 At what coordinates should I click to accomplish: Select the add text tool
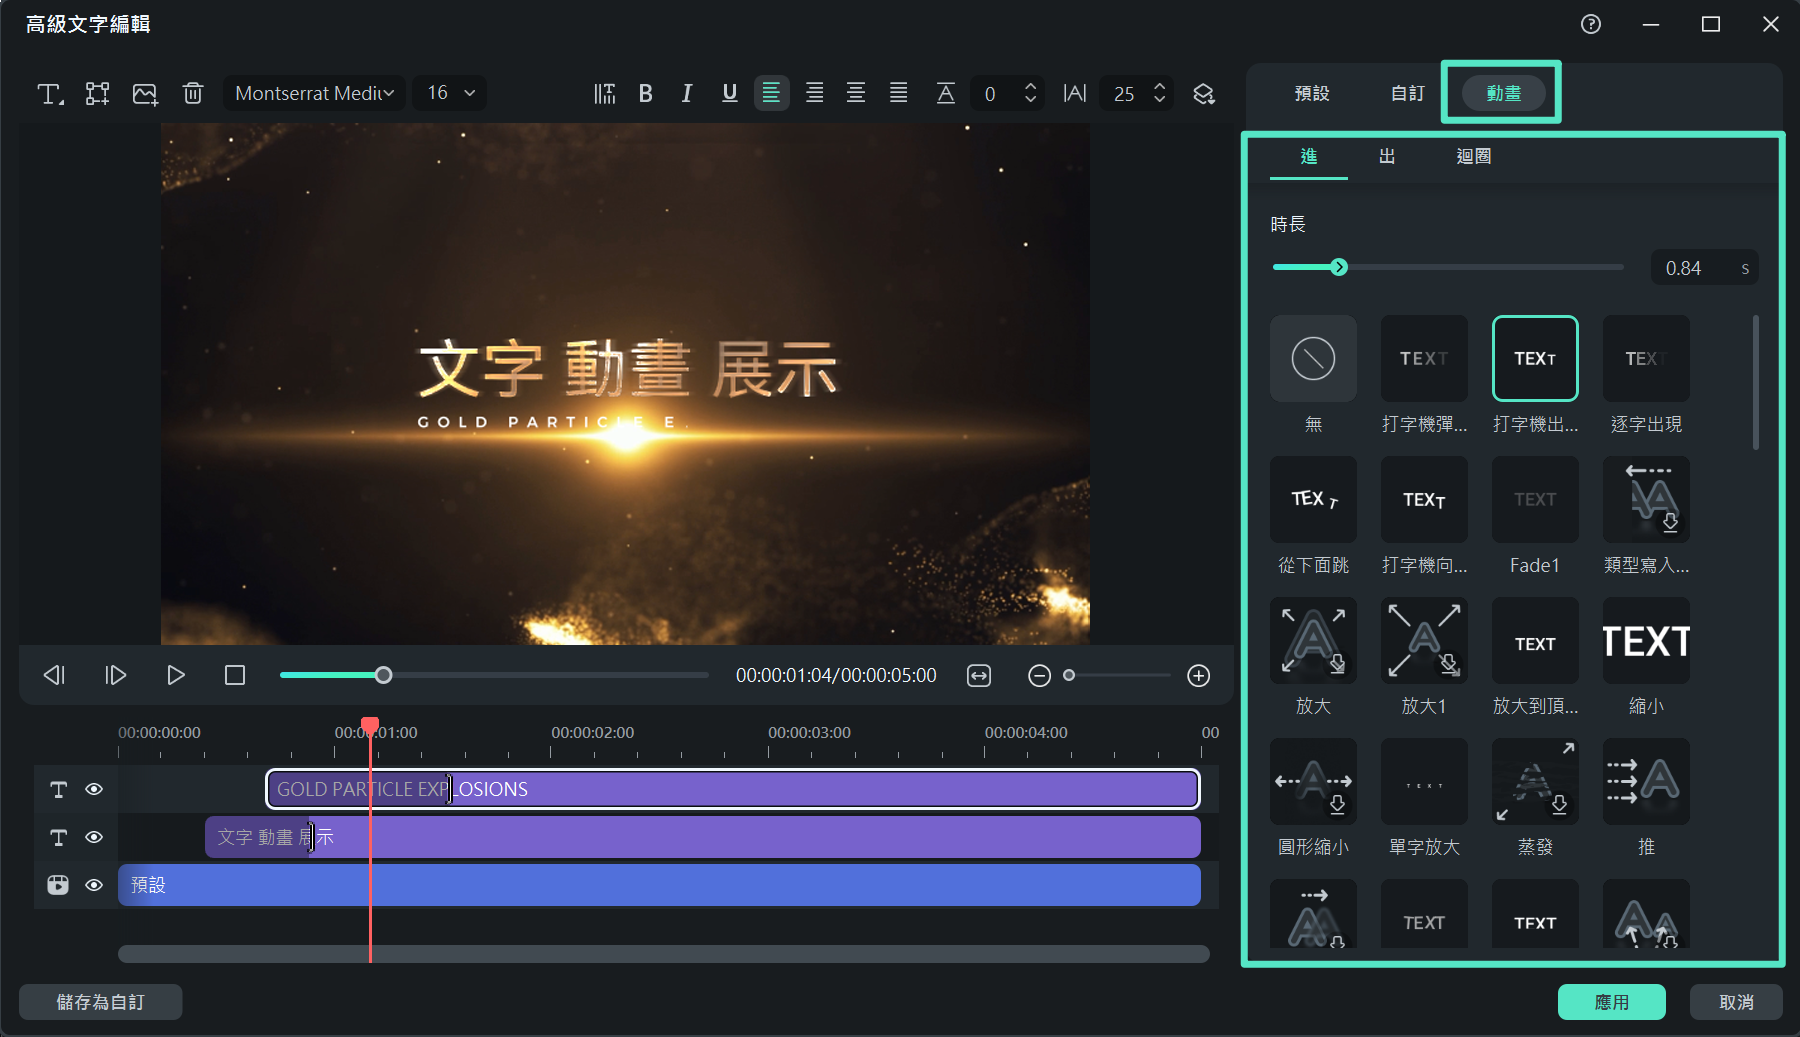(50, 94)
